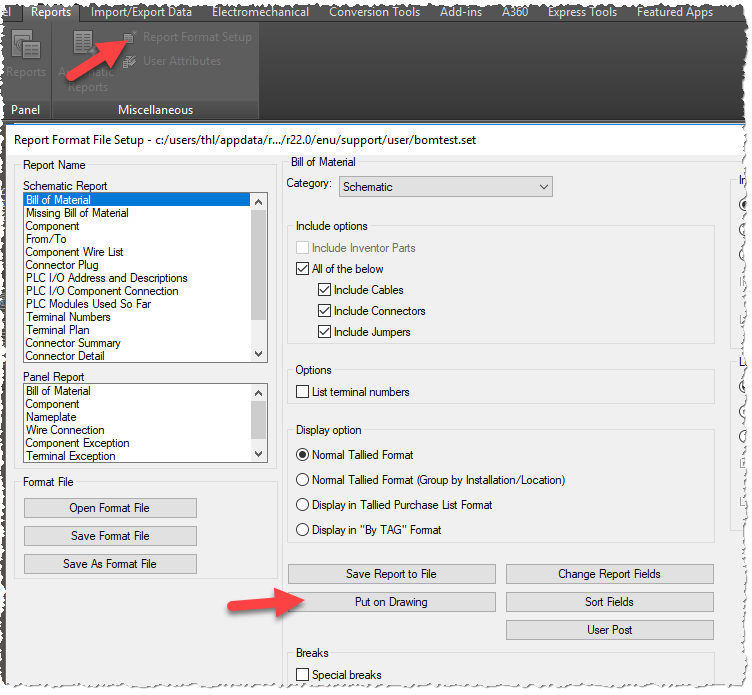
Task: Select PLC Modules Used So Far
Action: click(x=137, y=304)
